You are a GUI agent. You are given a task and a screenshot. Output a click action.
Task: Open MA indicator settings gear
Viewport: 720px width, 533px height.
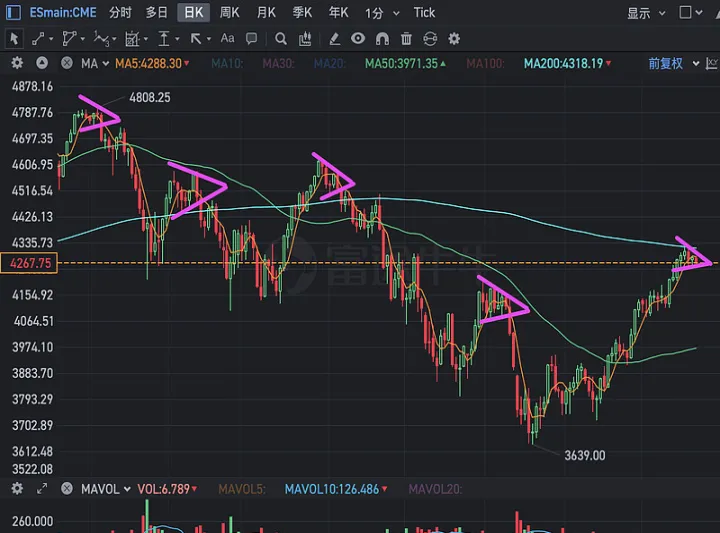point(17,63)
